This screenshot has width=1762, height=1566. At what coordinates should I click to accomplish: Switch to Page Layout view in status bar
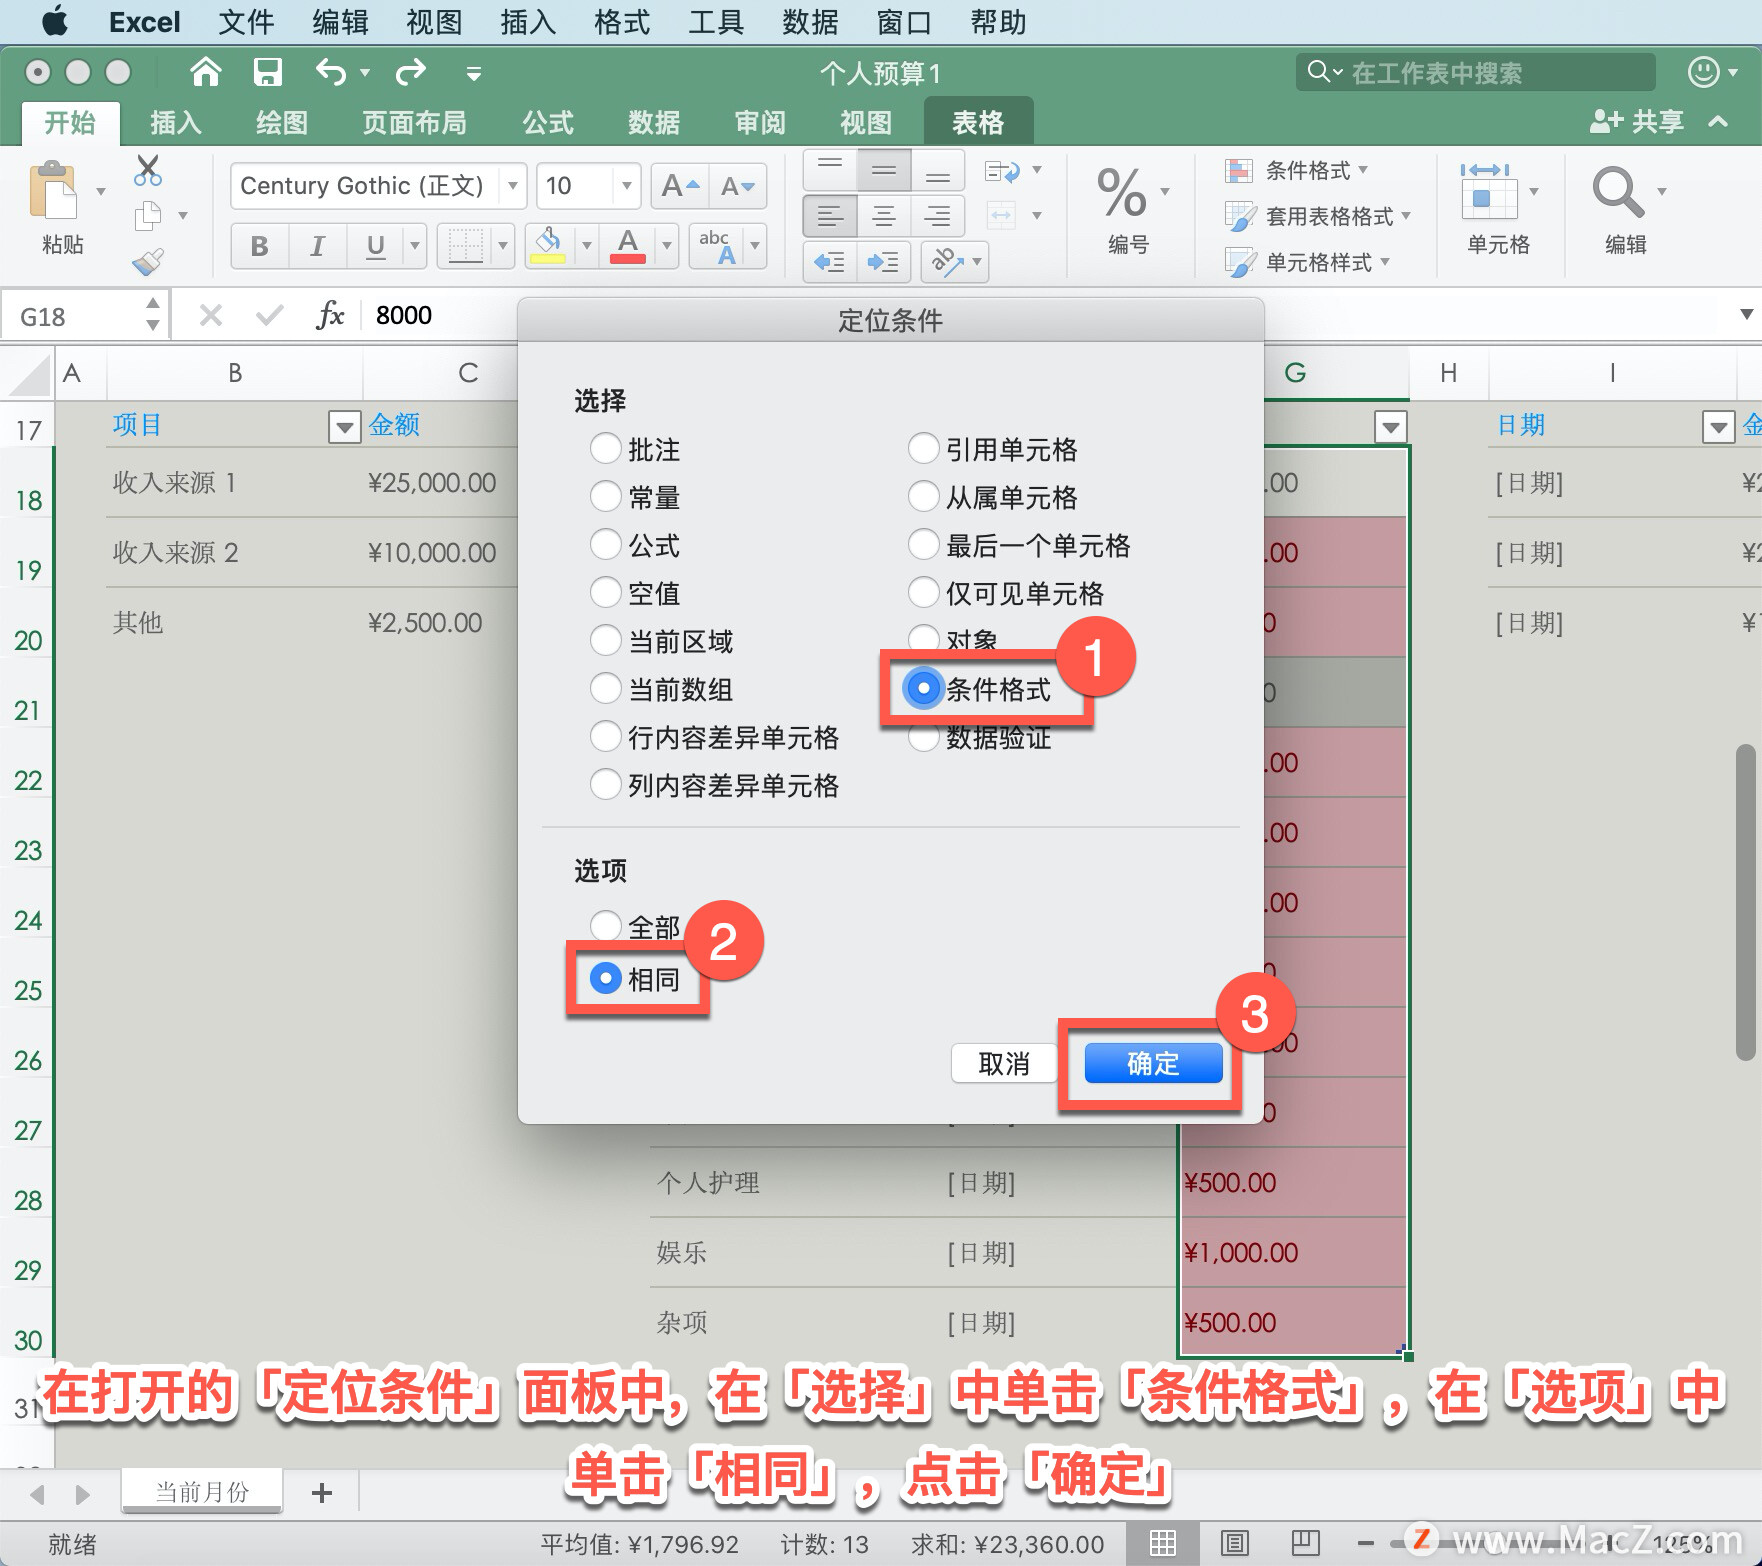pyautogui.click(x=1235, y=1543)
